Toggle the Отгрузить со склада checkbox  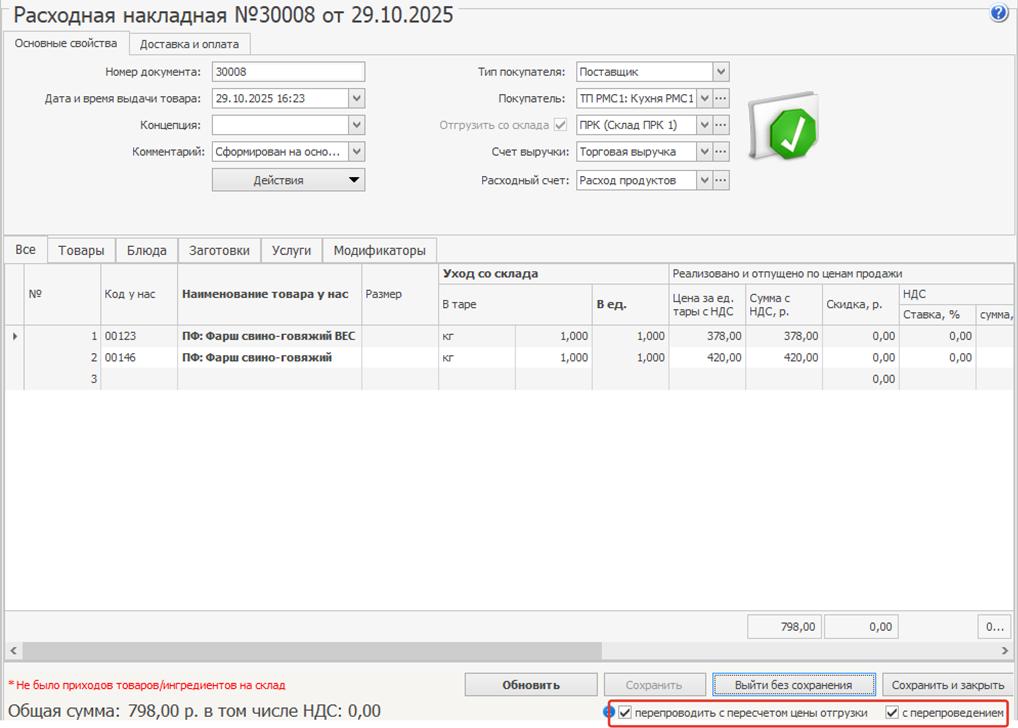pyautogui.click(x=560, y=125)
